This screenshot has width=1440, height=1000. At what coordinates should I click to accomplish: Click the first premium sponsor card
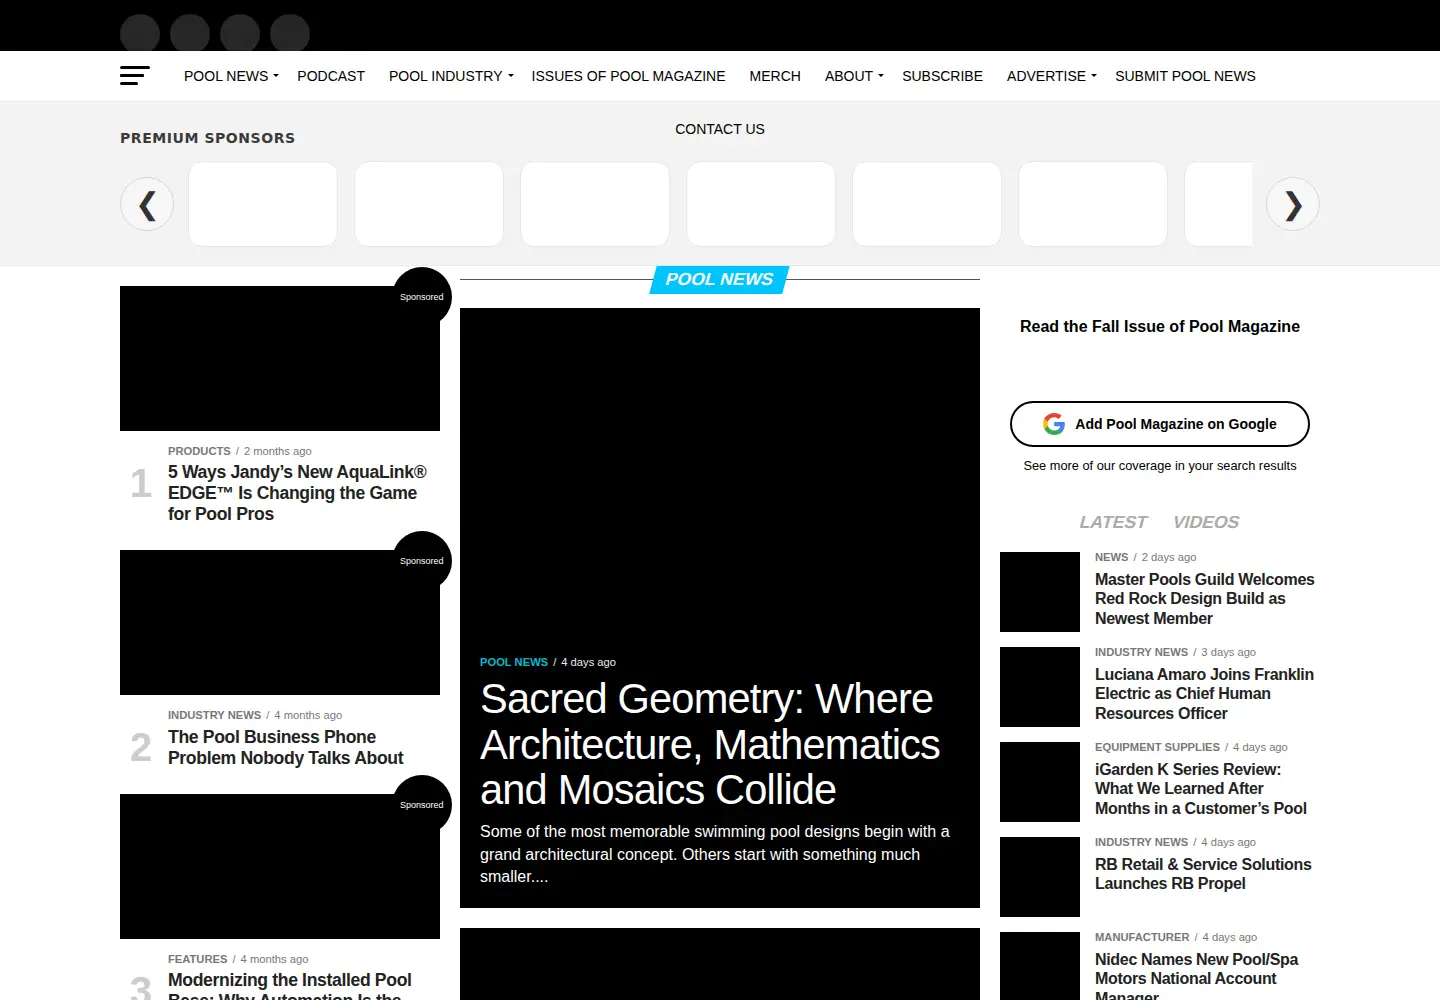point(263,204)
